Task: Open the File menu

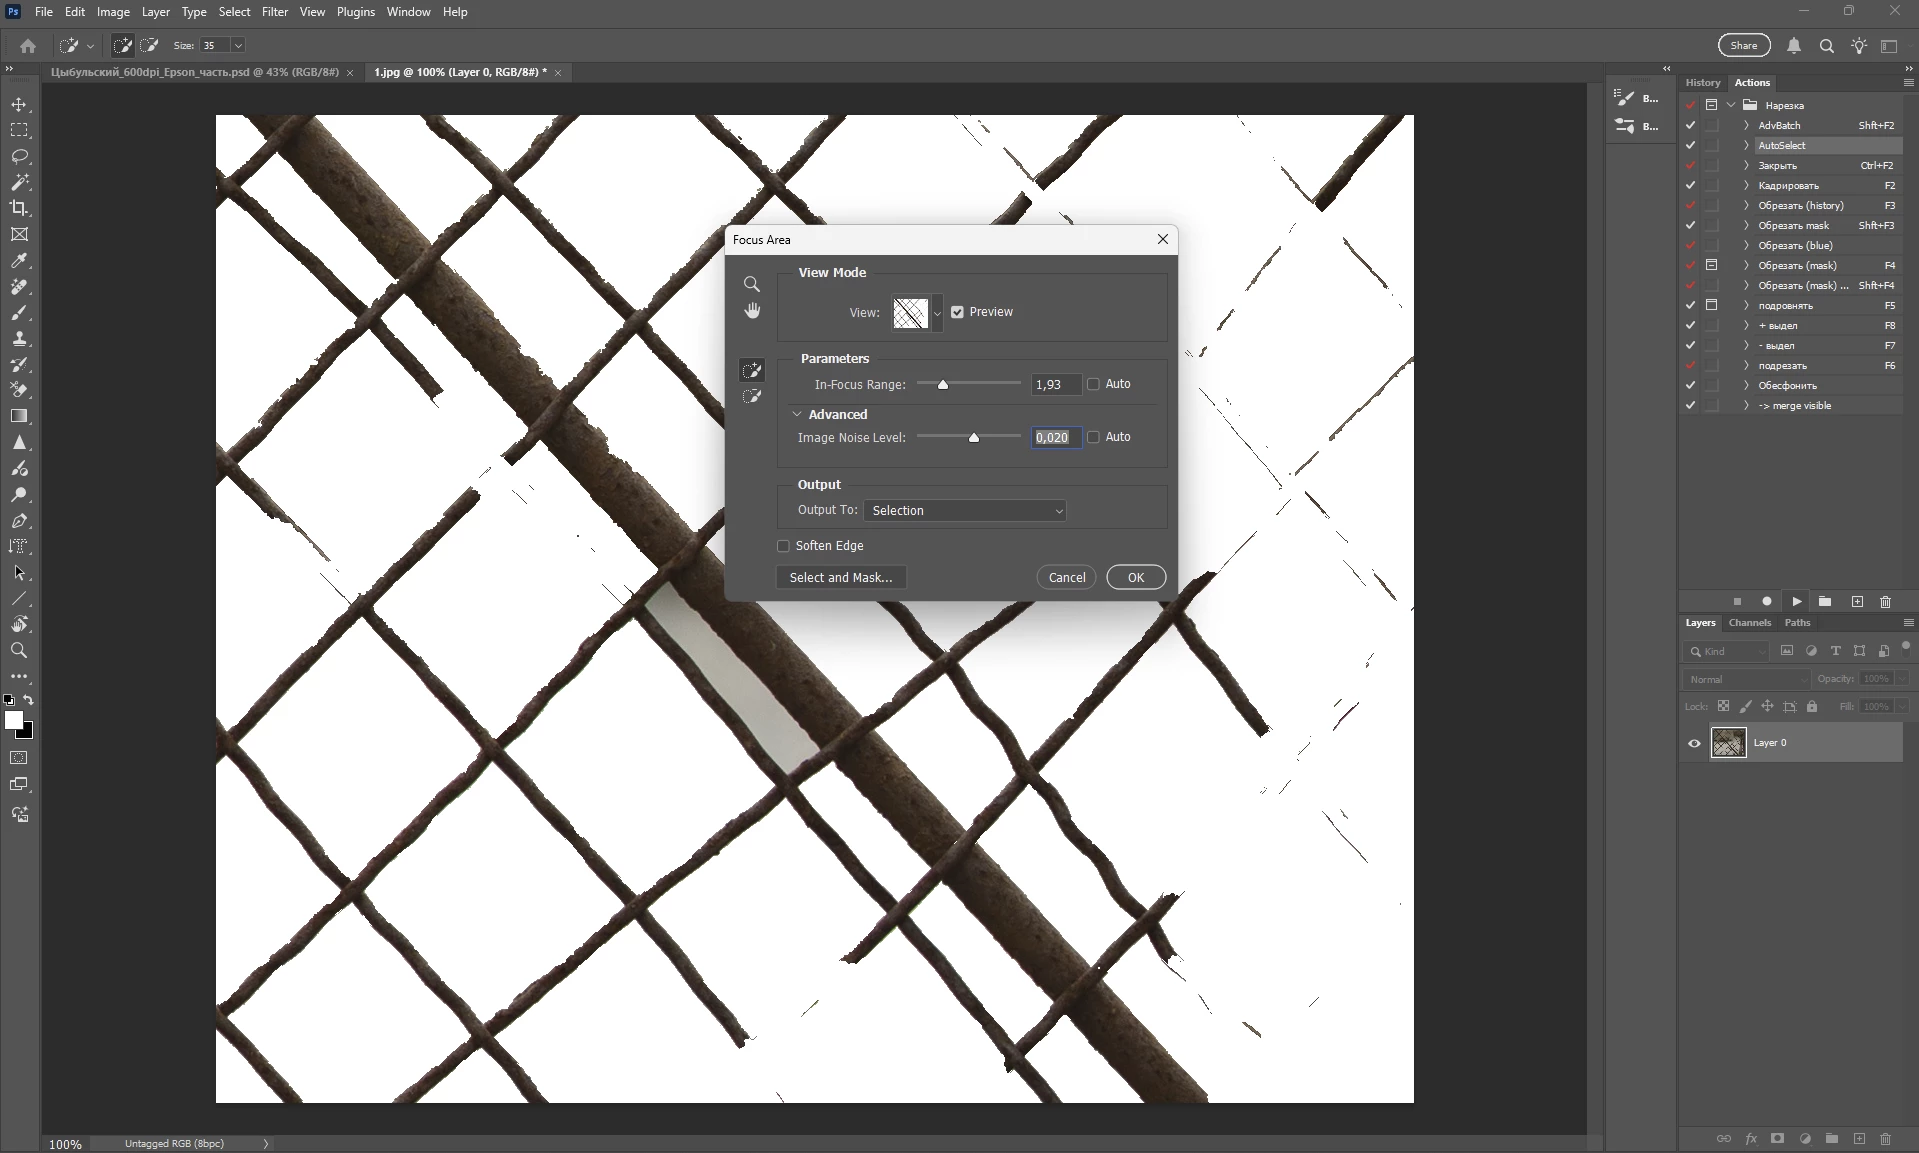Action: [44, 12]
